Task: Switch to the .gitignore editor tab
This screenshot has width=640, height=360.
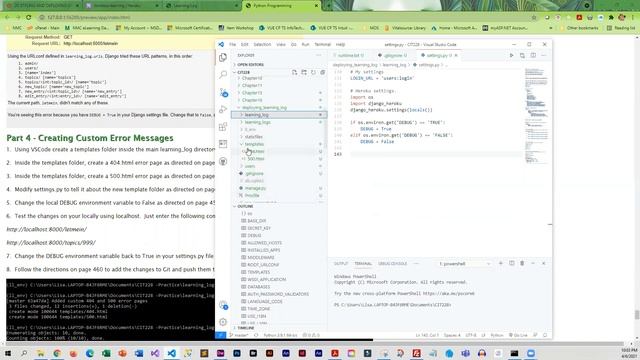Action: click(393, 56)
